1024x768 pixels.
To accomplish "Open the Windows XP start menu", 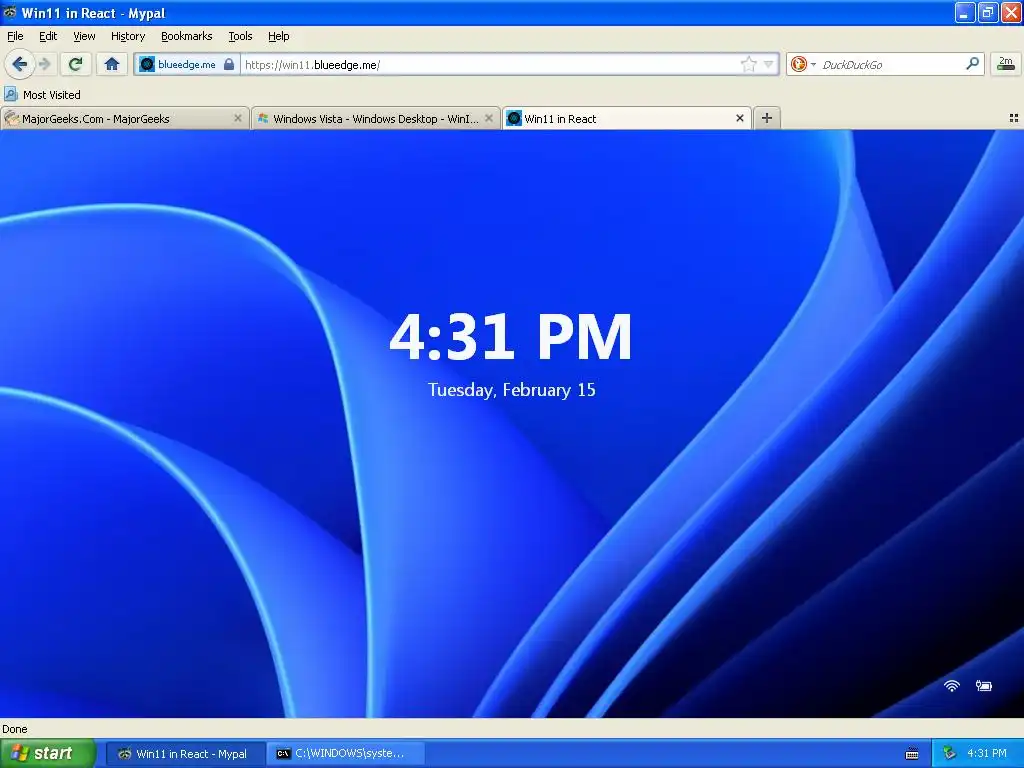I will coord(48,753).
